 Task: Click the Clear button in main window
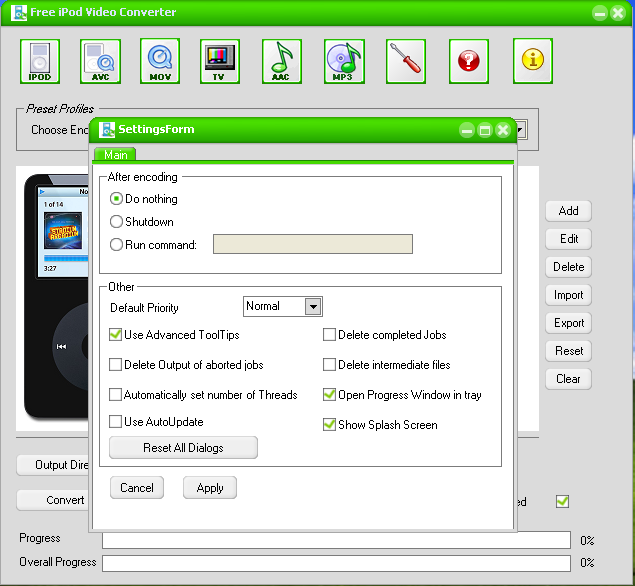(x=569, y=379)
